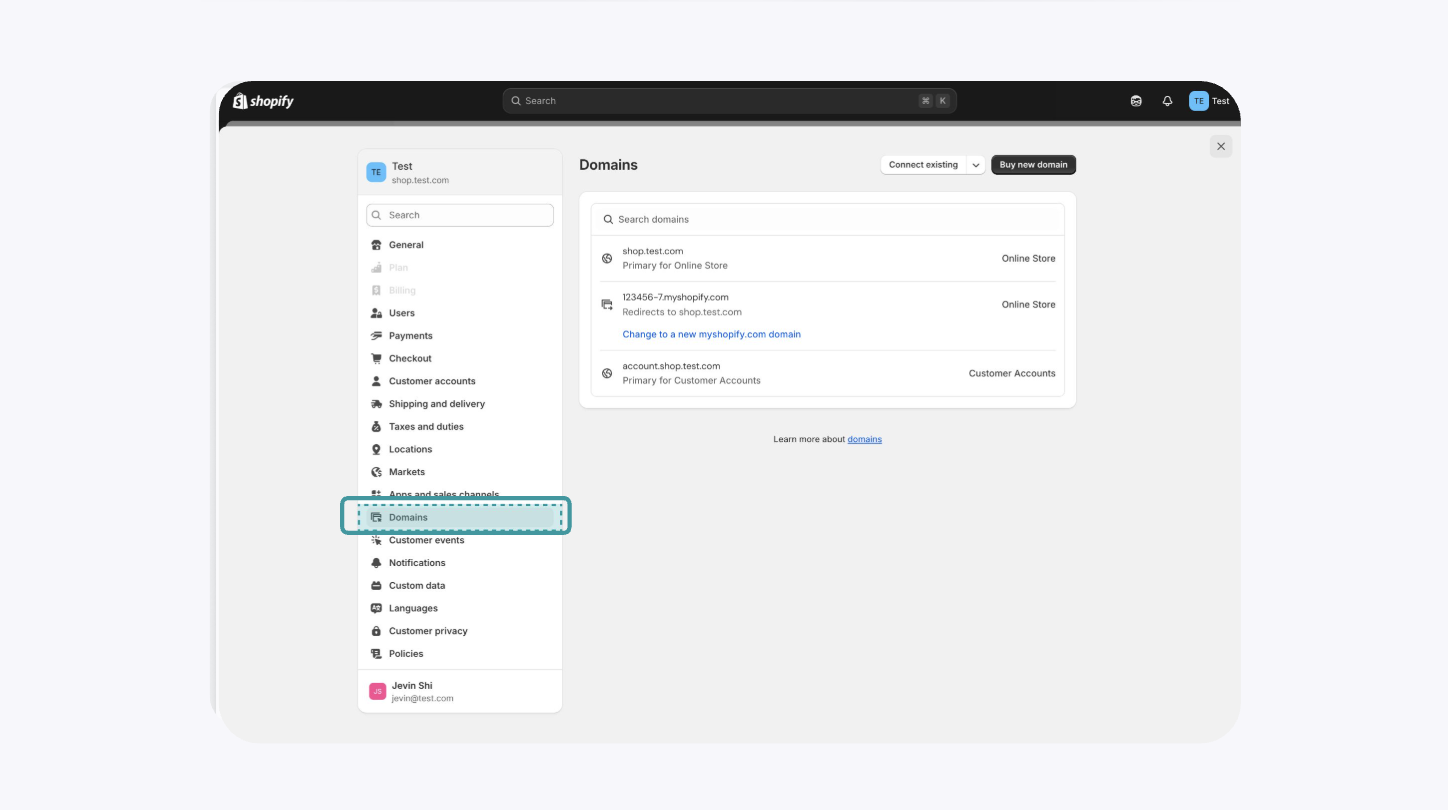Focus the settings sidebar Search box
The image size is (1448, 810).
tap(460, 215)
